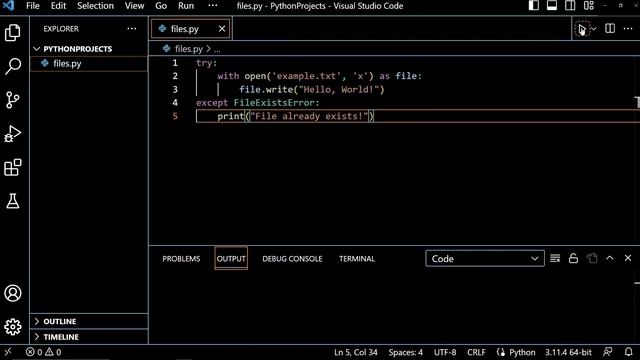The width and height of the screenshot is (640, 360).
Task: Change indentation via Spaces: 4
Action: click(405, 352)
